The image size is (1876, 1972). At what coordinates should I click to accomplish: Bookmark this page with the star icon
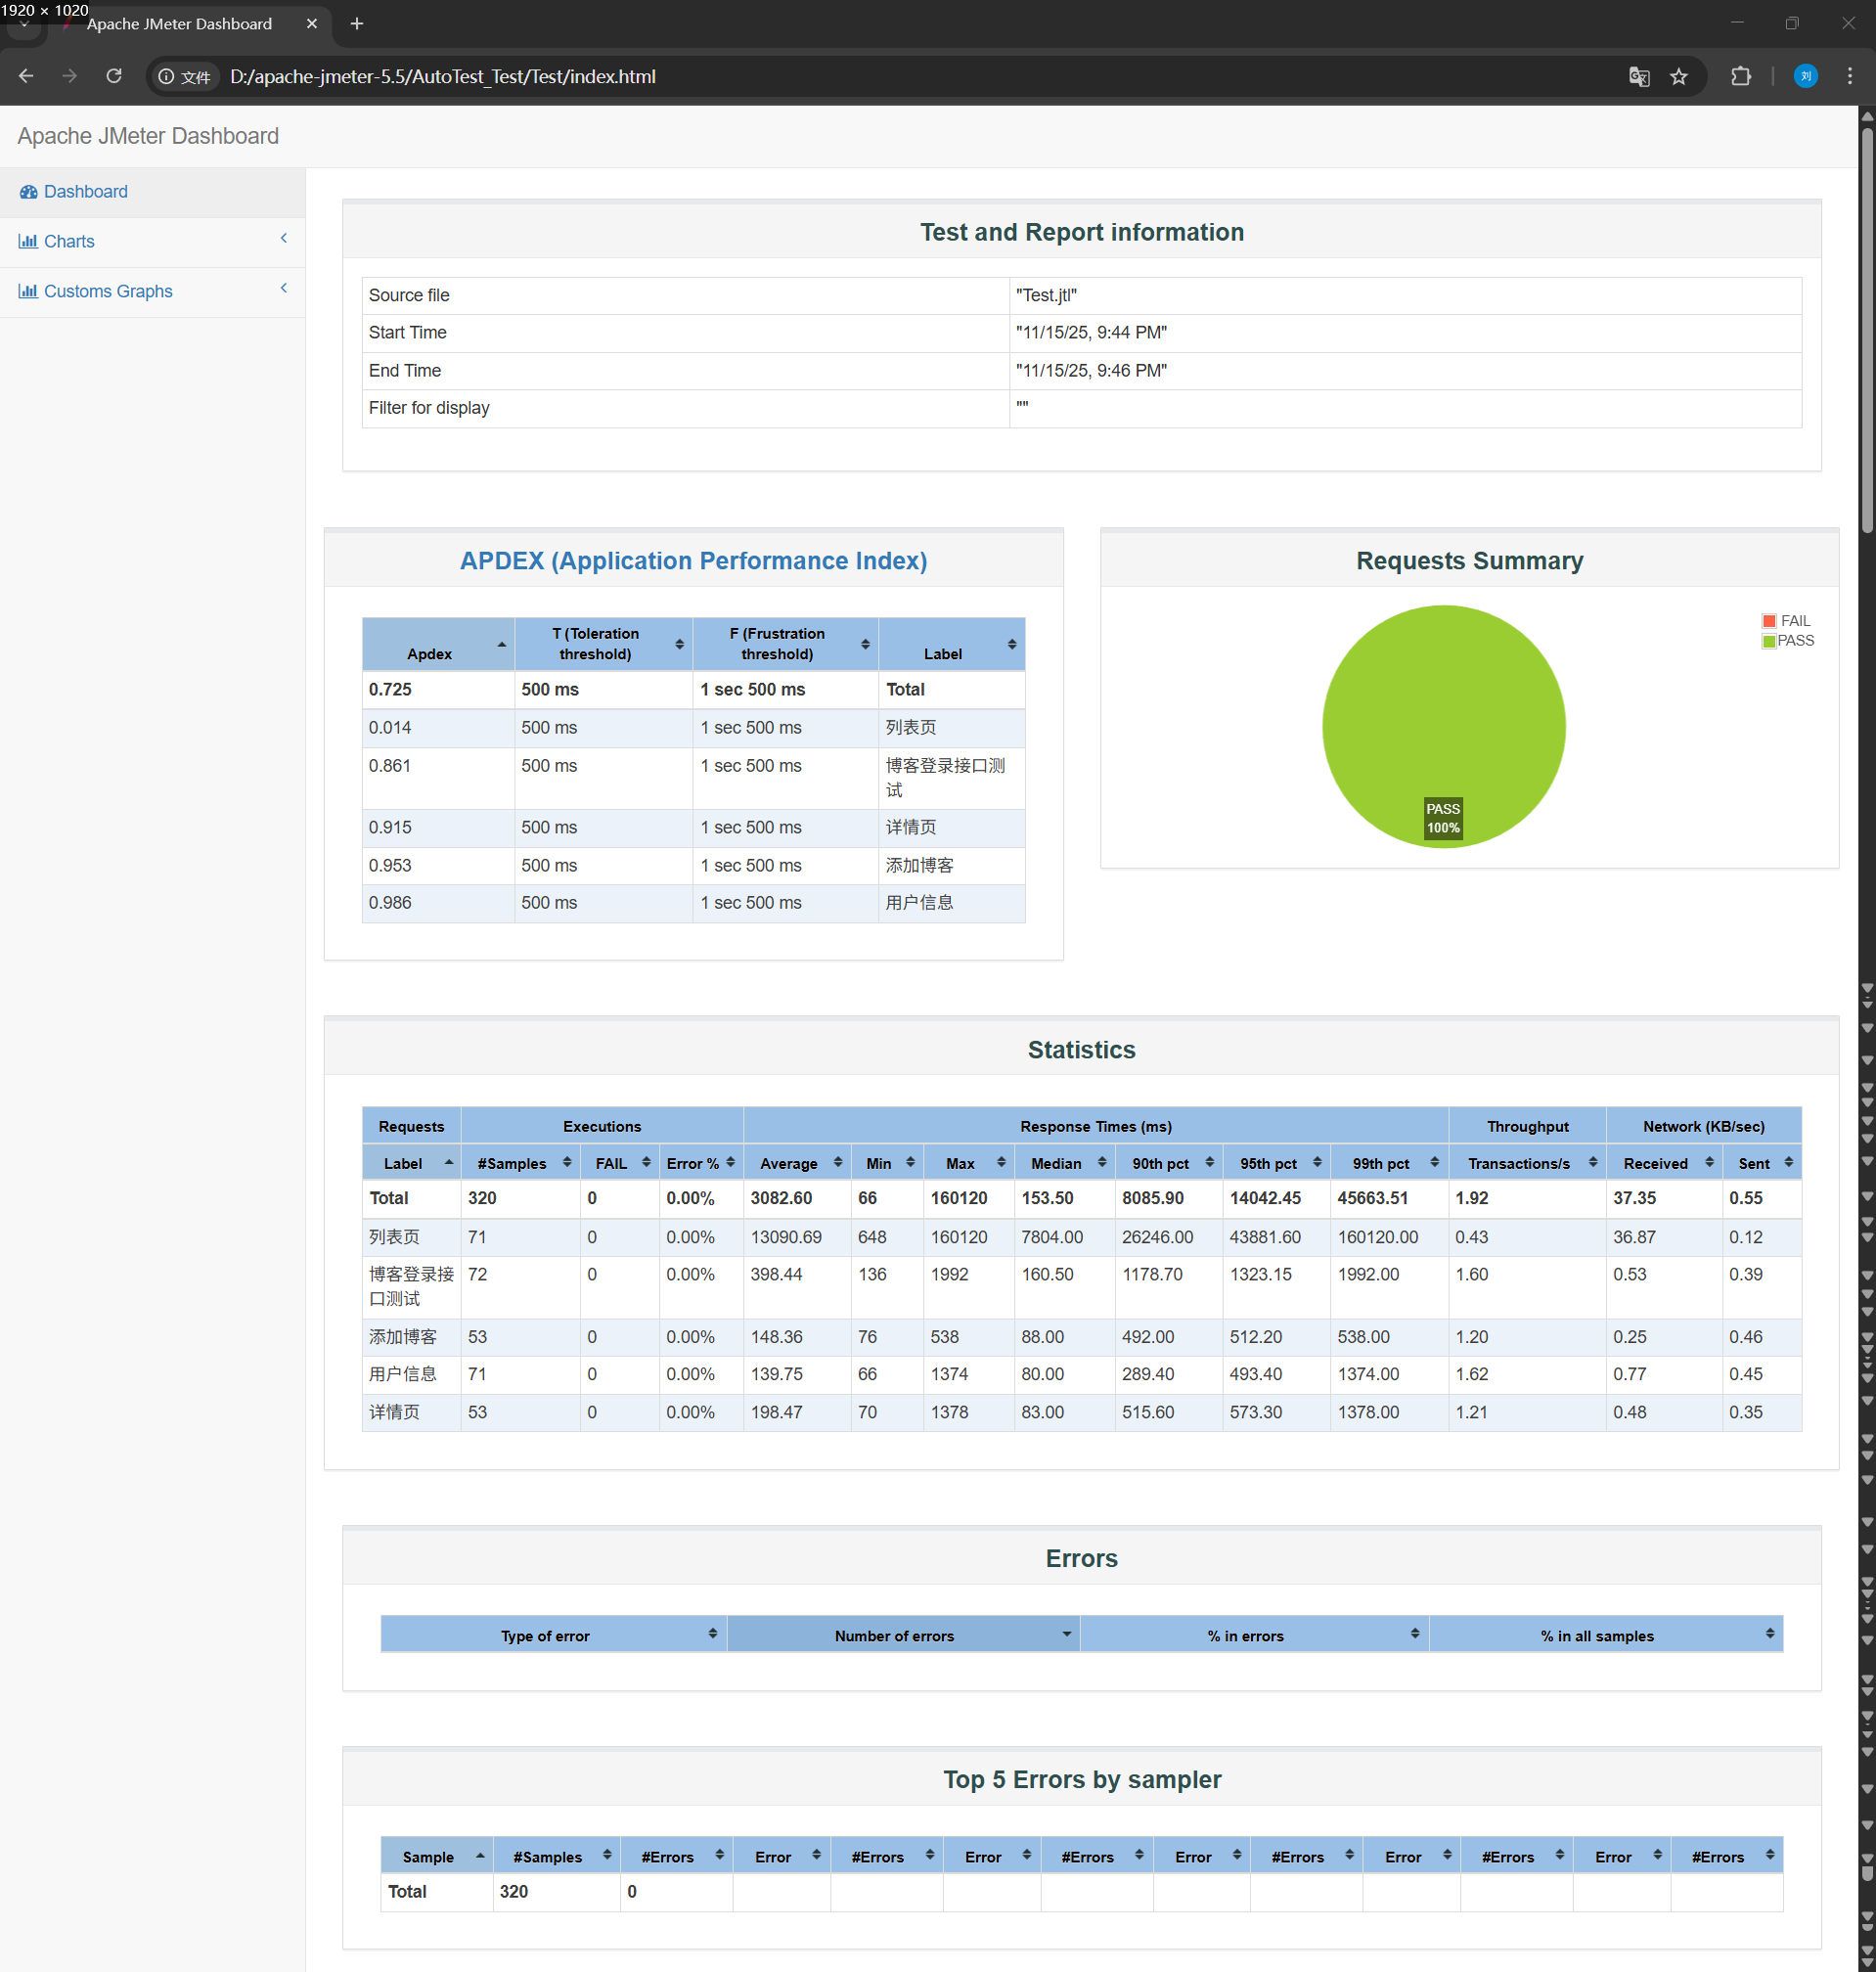1678,77
